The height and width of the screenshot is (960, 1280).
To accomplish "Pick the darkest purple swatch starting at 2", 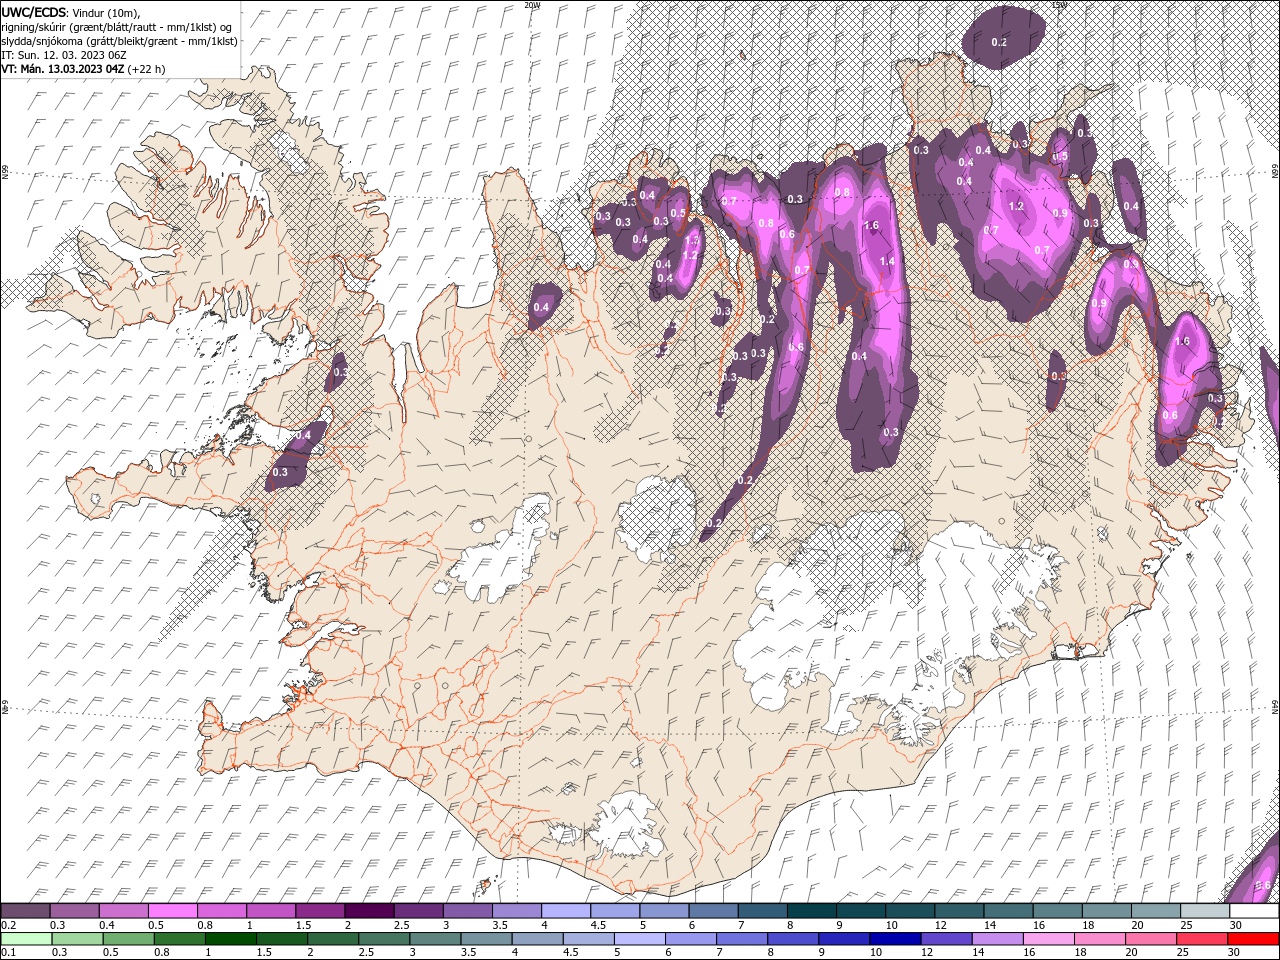I will pos(369,911).
